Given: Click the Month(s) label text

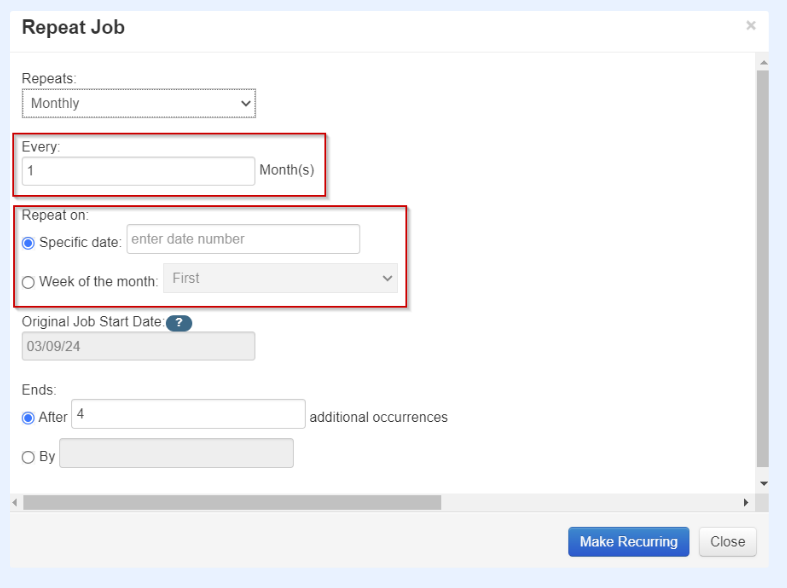Looking at the screenshot, I should pos(287,170).
